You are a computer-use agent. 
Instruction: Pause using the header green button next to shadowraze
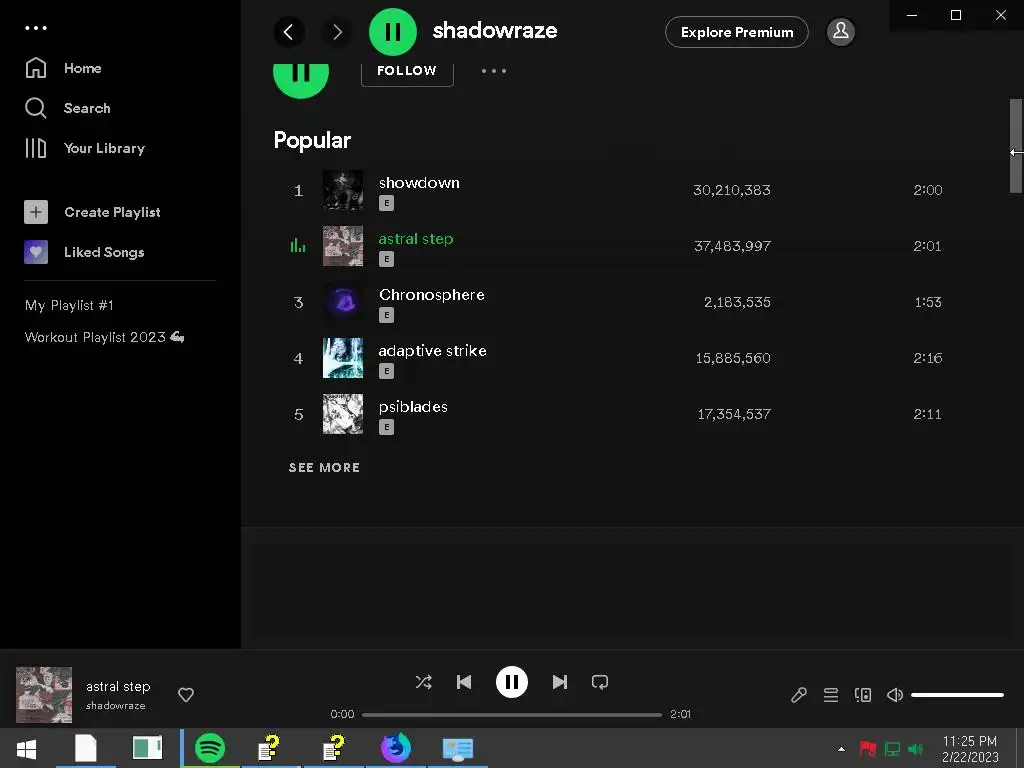coord(392,31)
